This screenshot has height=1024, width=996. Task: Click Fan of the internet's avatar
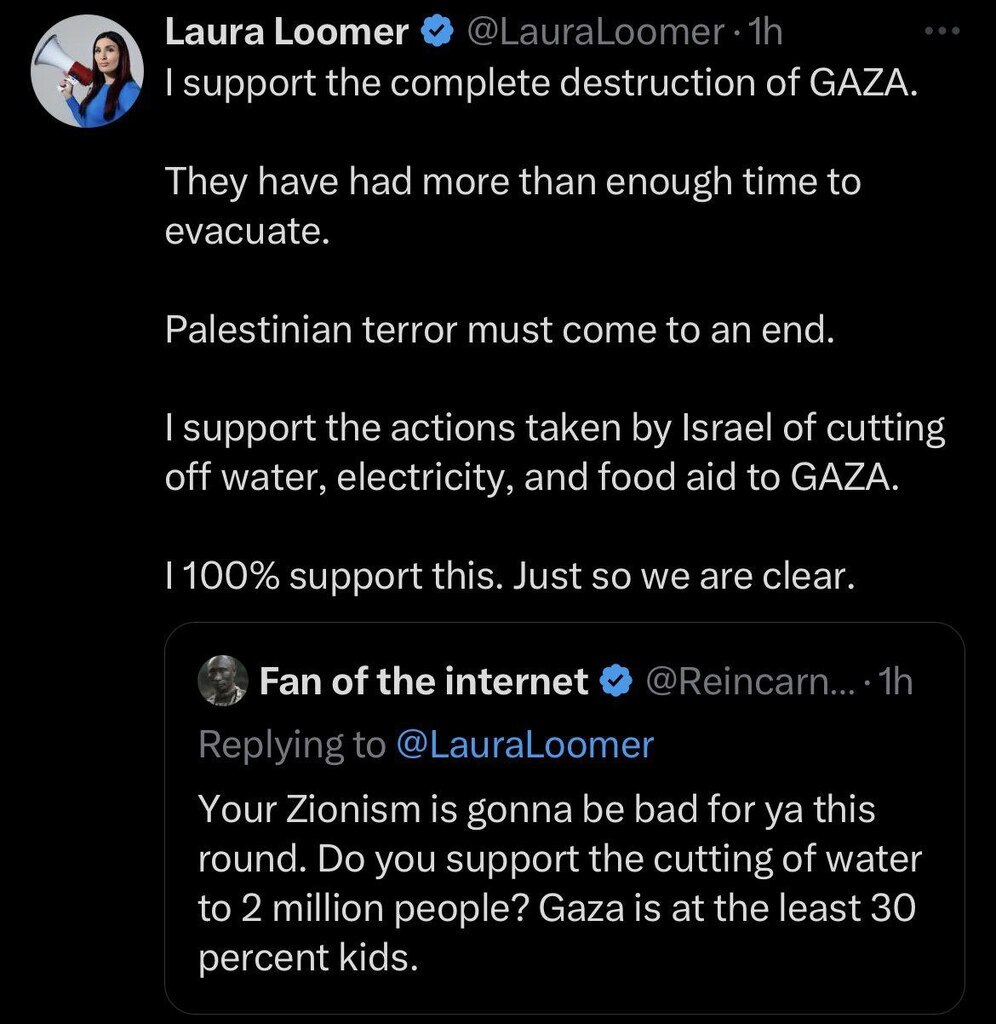coord(223,682)
